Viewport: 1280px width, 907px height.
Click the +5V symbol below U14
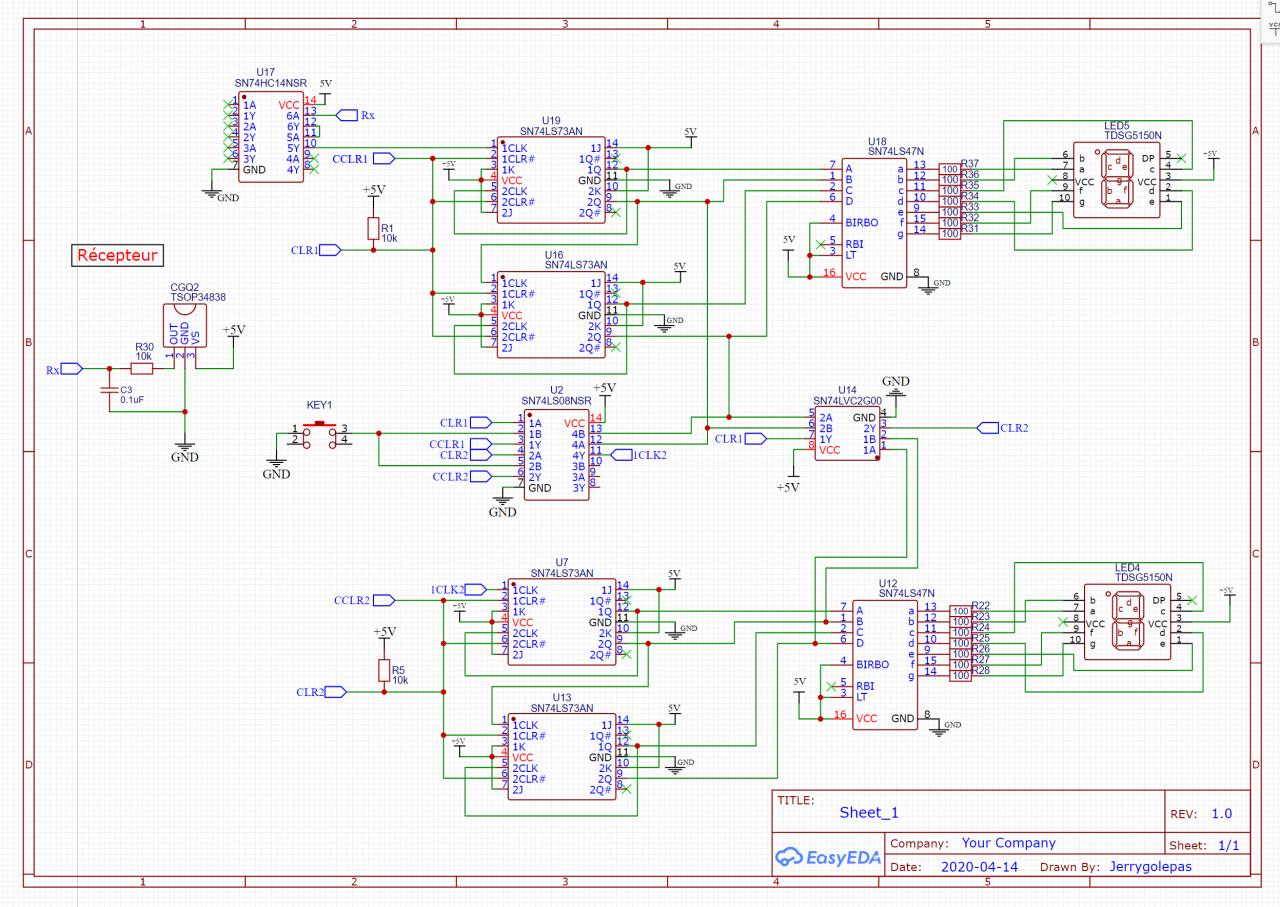point(789,480)
